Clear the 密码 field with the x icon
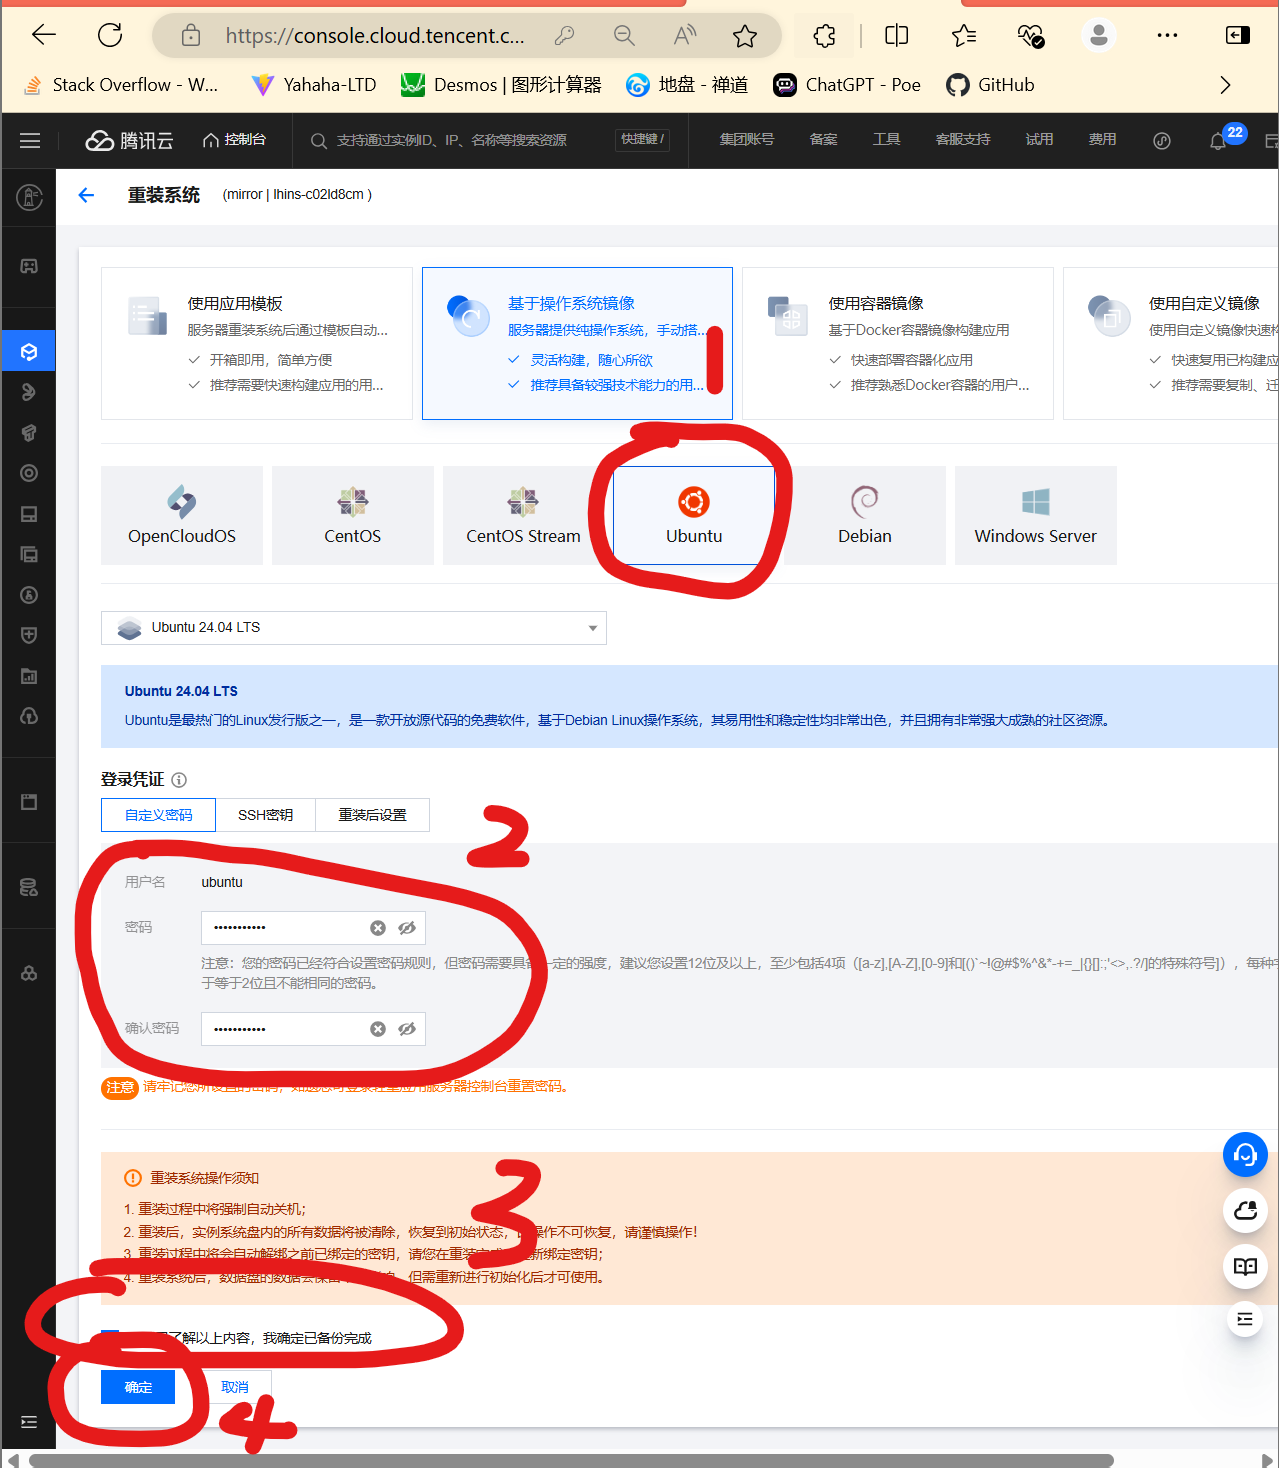This screenshot has width=1279, height=1468. 378,928
